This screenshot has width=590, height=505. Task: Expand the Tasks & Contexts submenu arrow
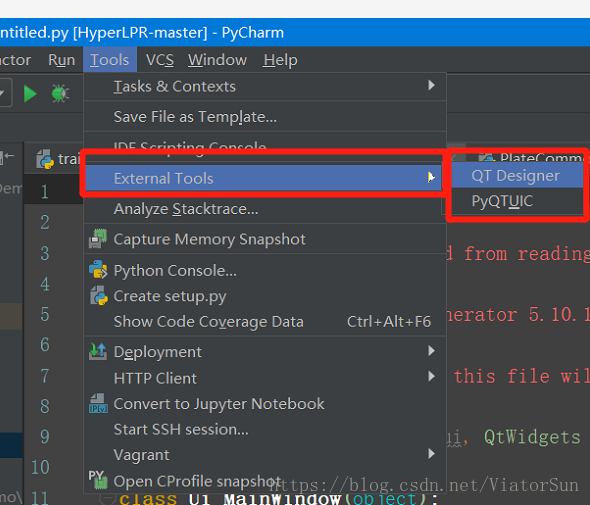431,85
